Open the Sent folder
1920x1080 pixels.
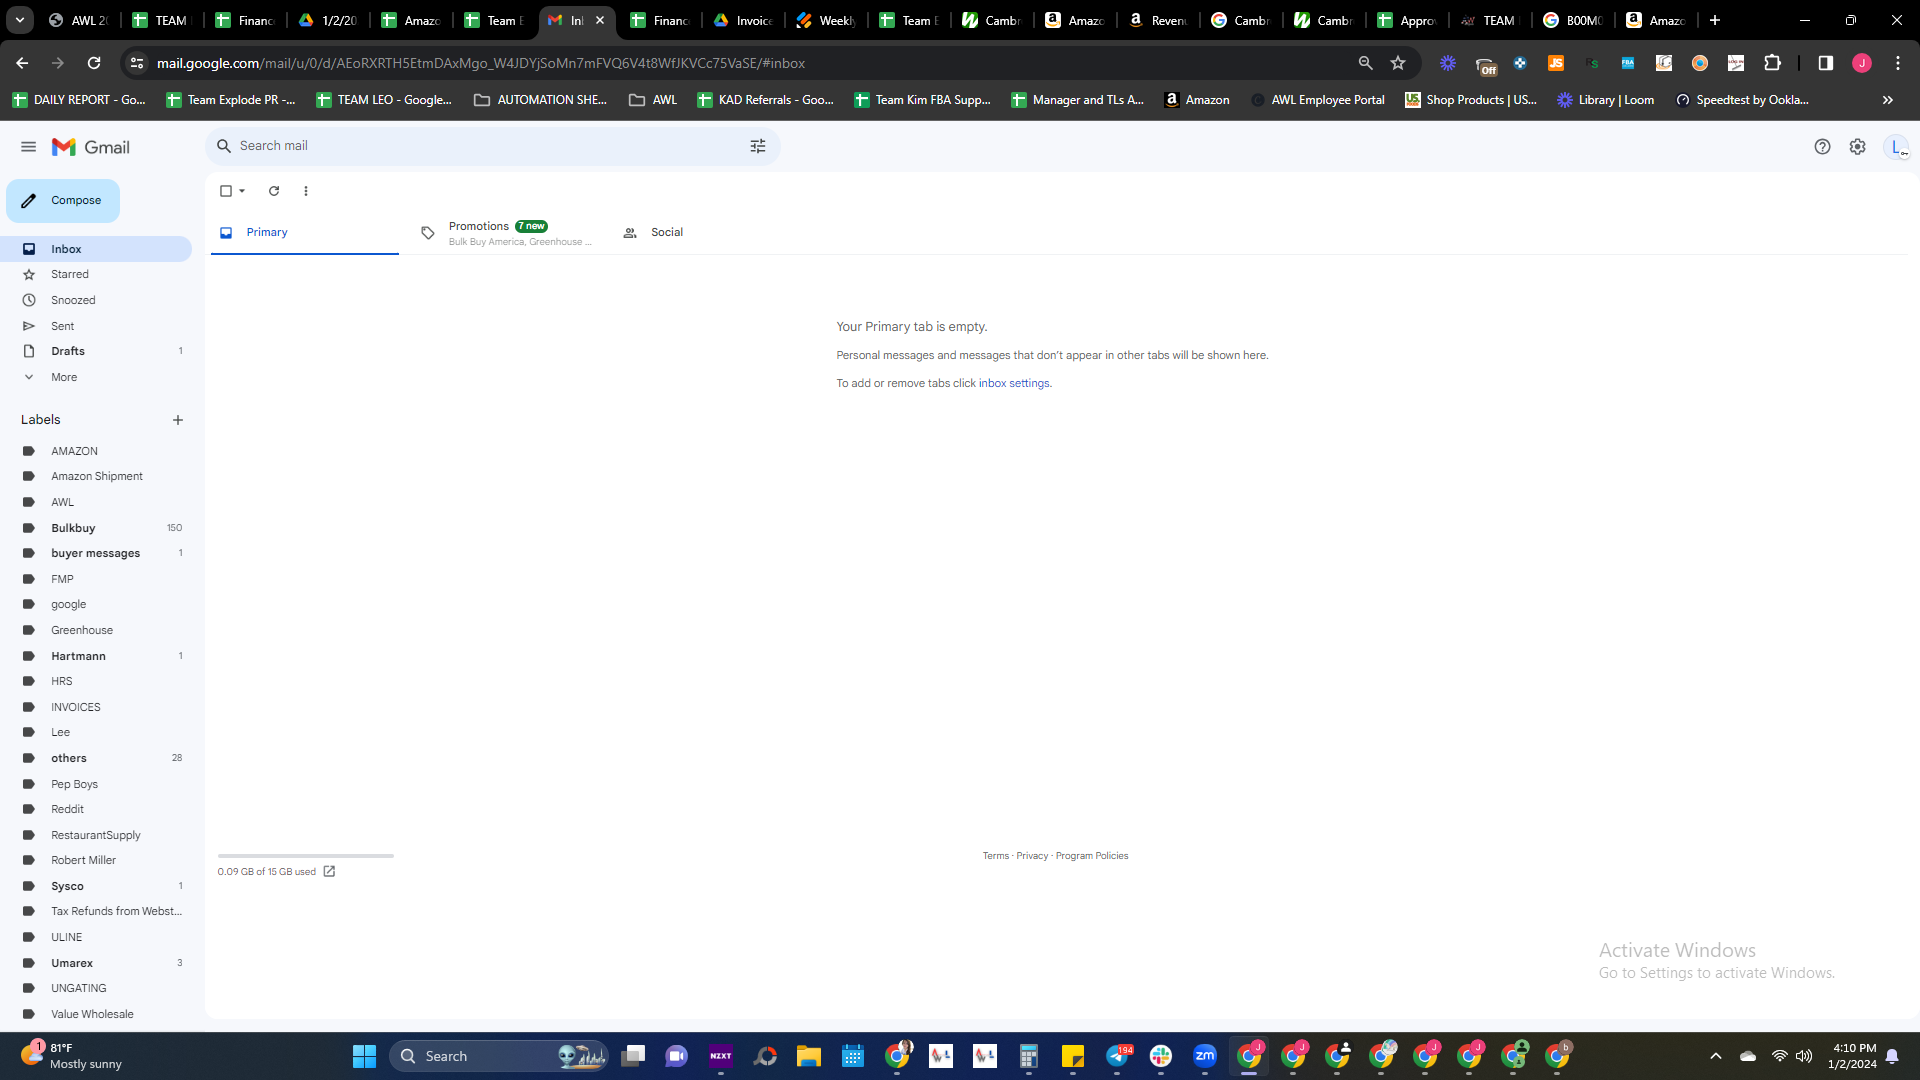(x=96, y=326)
